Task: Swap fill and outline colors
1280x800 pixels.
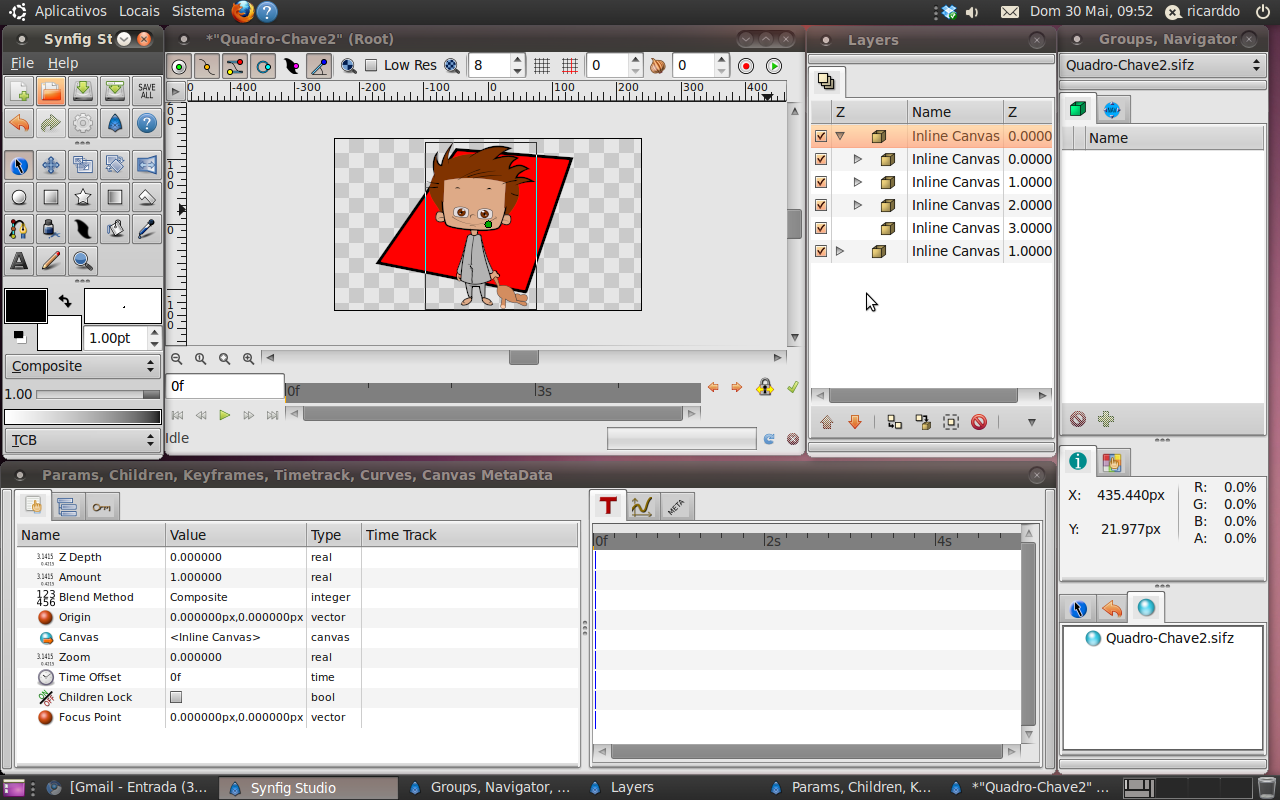Action: (x=65, y=301)
